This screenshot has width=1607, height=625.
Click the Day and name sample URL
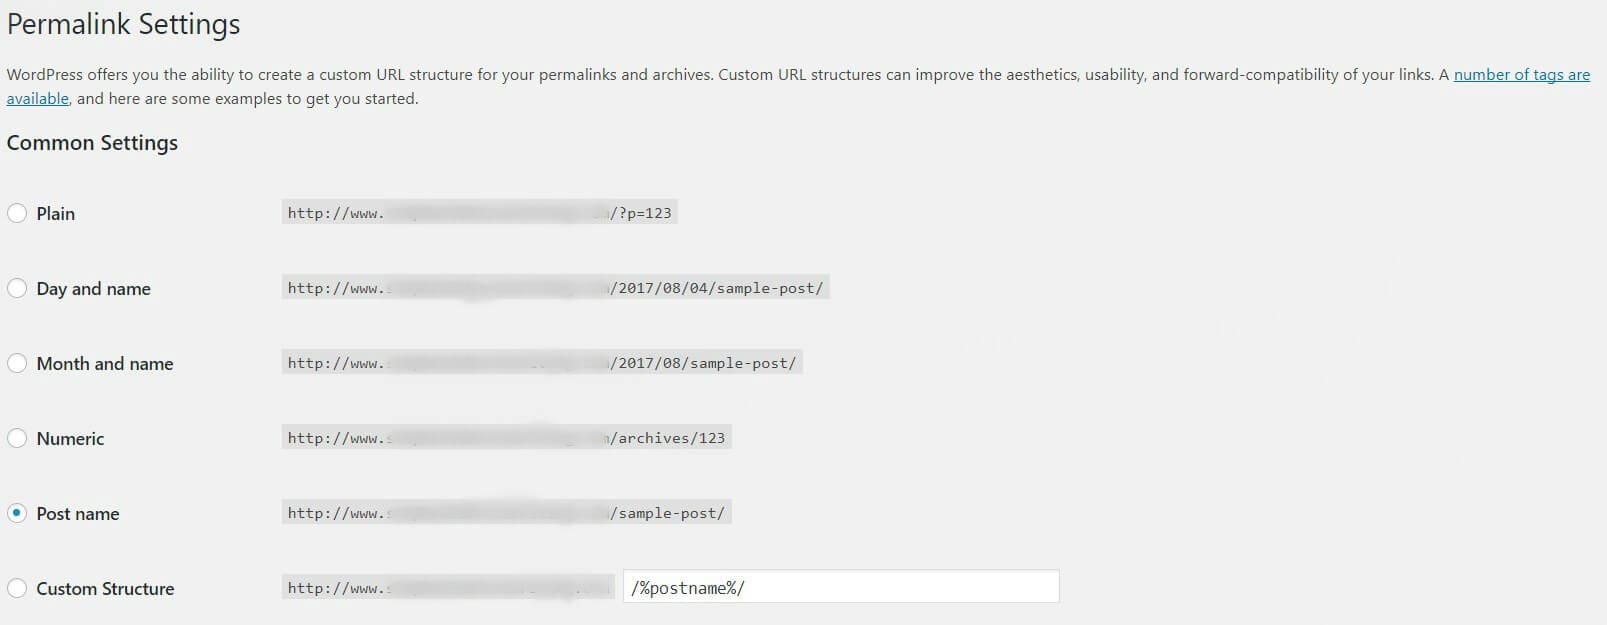click(555, 287)
